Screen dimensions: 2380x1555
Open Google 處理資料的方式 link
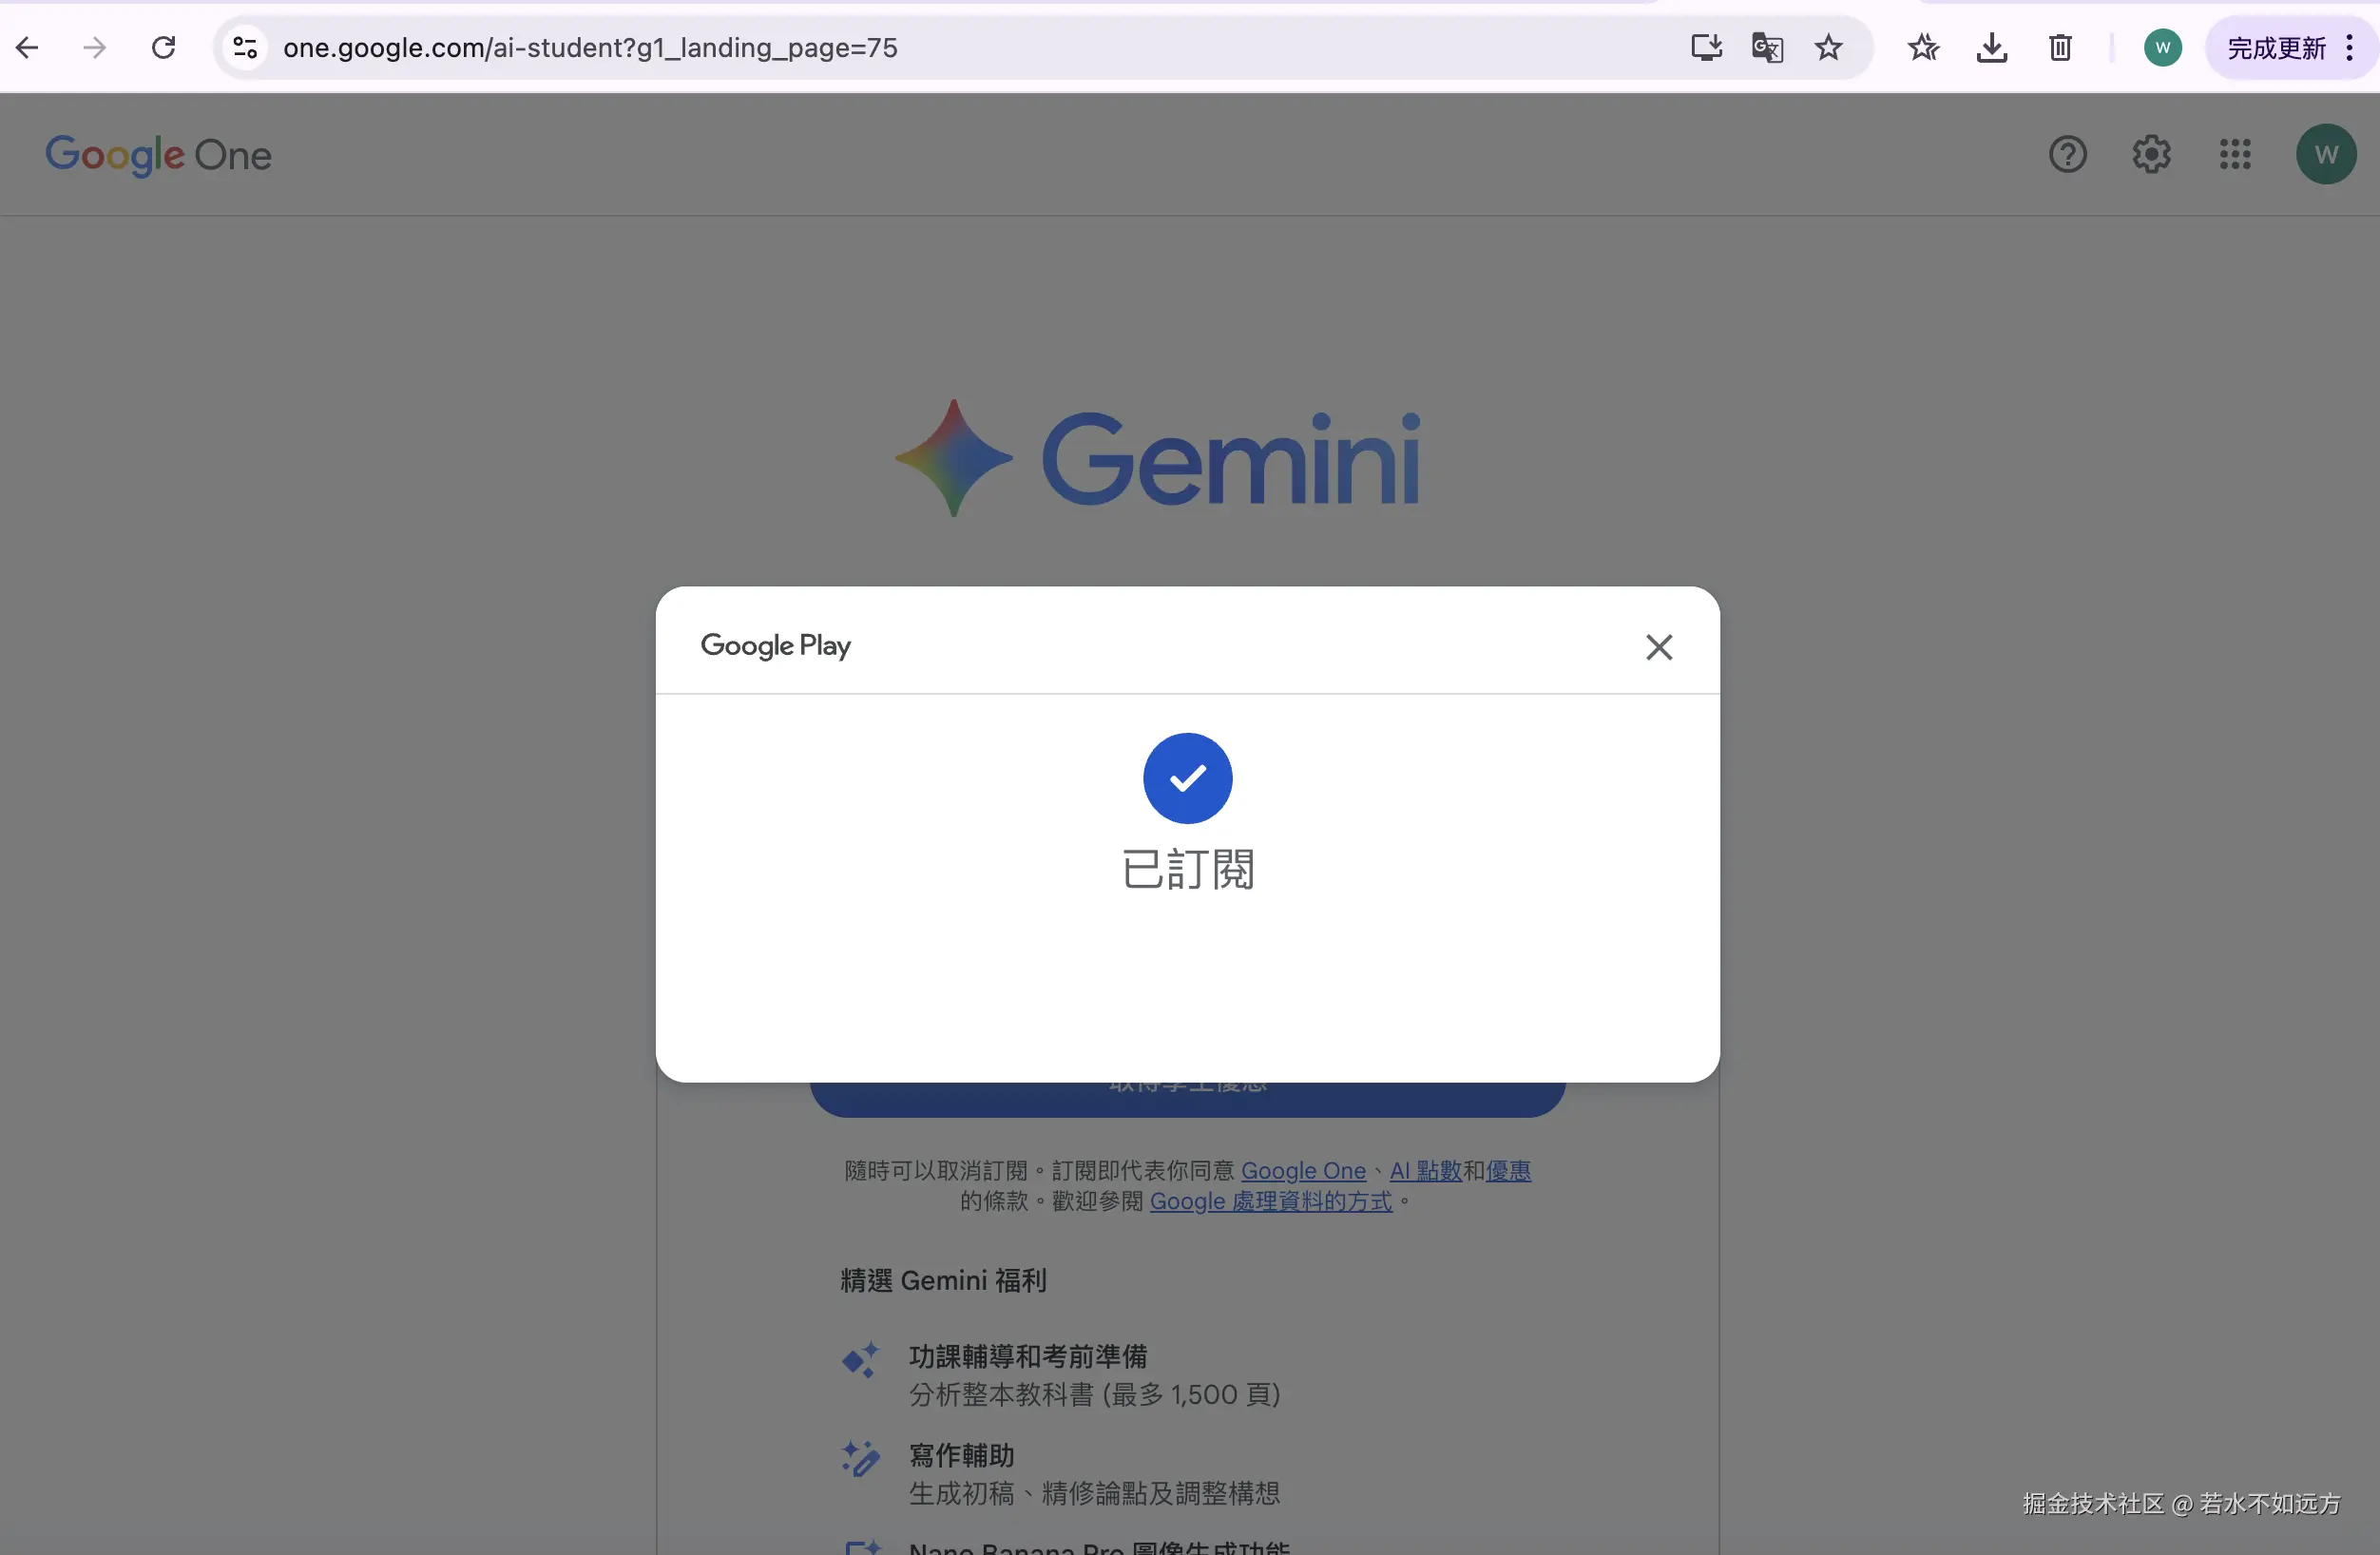point(1270,1201)
